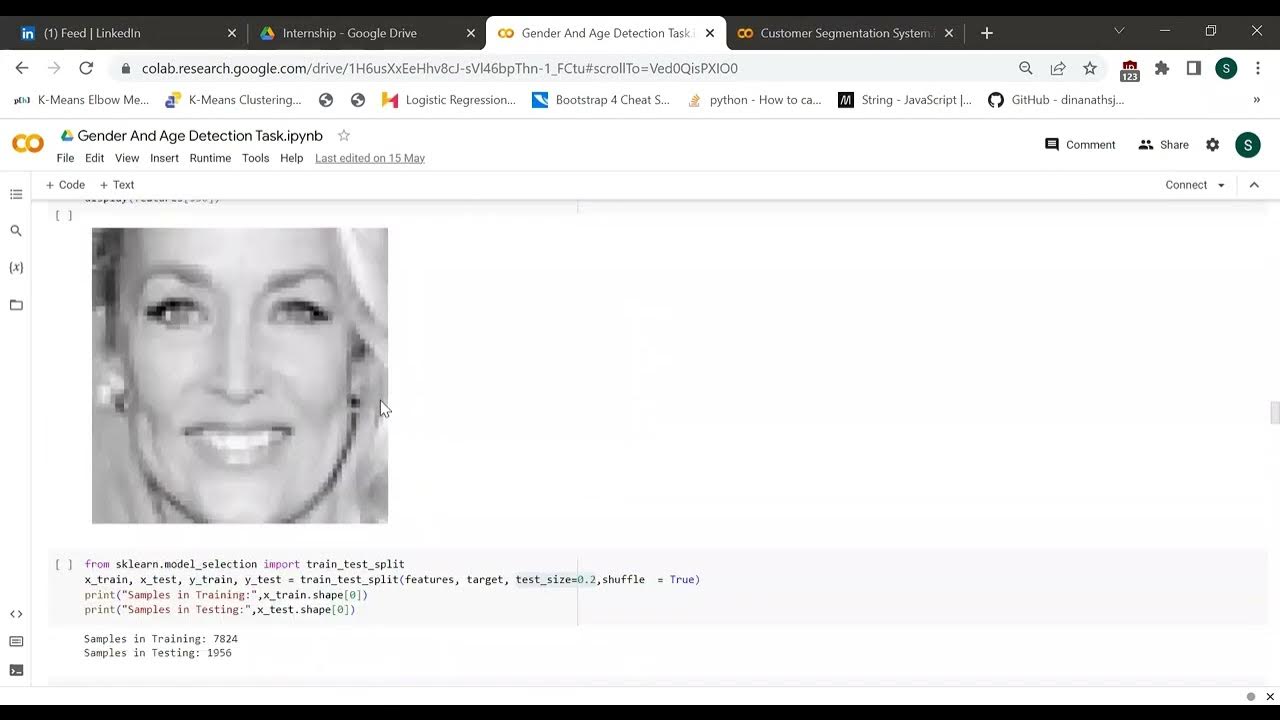This screenshot has width=1280, height=720.
Task: Run the train_test_split code cell
Action: (x=64, y=565)
